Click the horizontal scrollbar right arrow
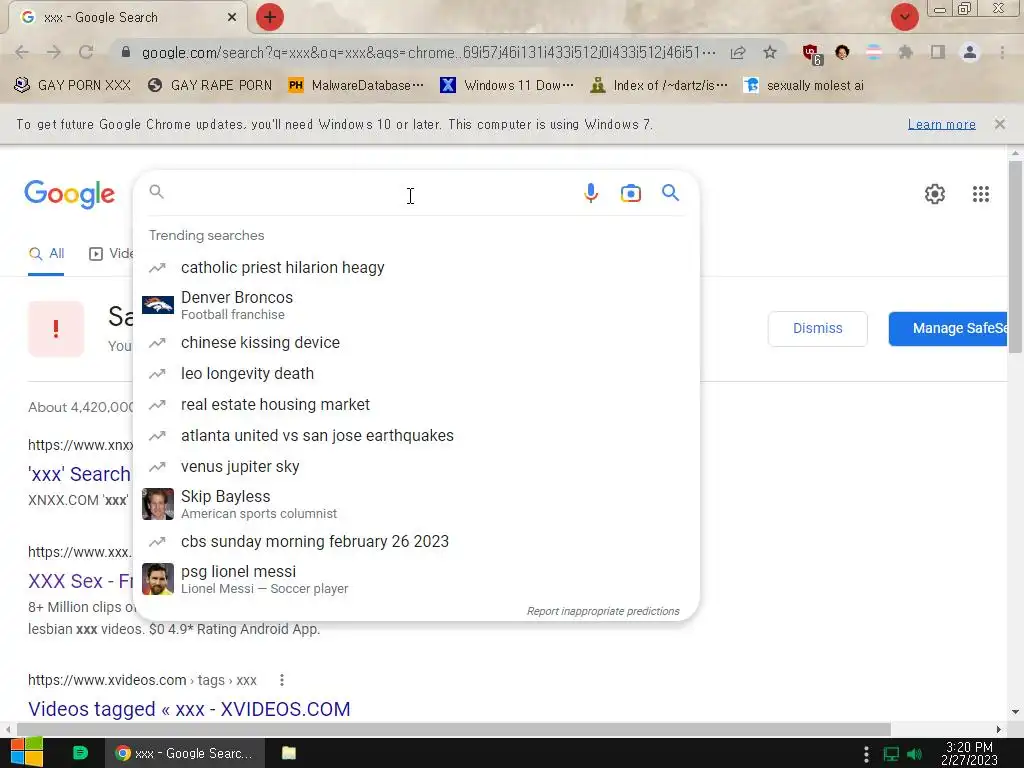Screen dimensions: 1024x768 [999, 729]
